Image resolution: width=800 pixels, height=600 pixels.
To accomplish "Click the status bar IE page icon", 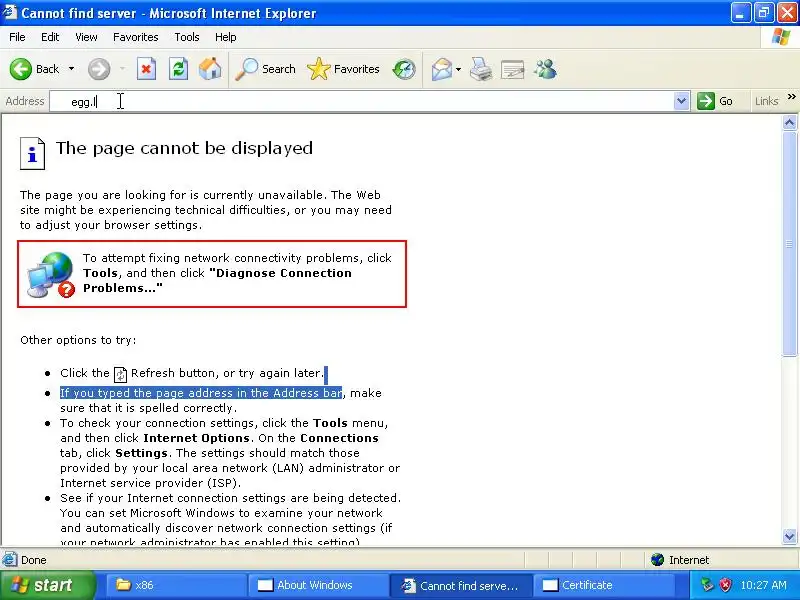I will 9,560.
